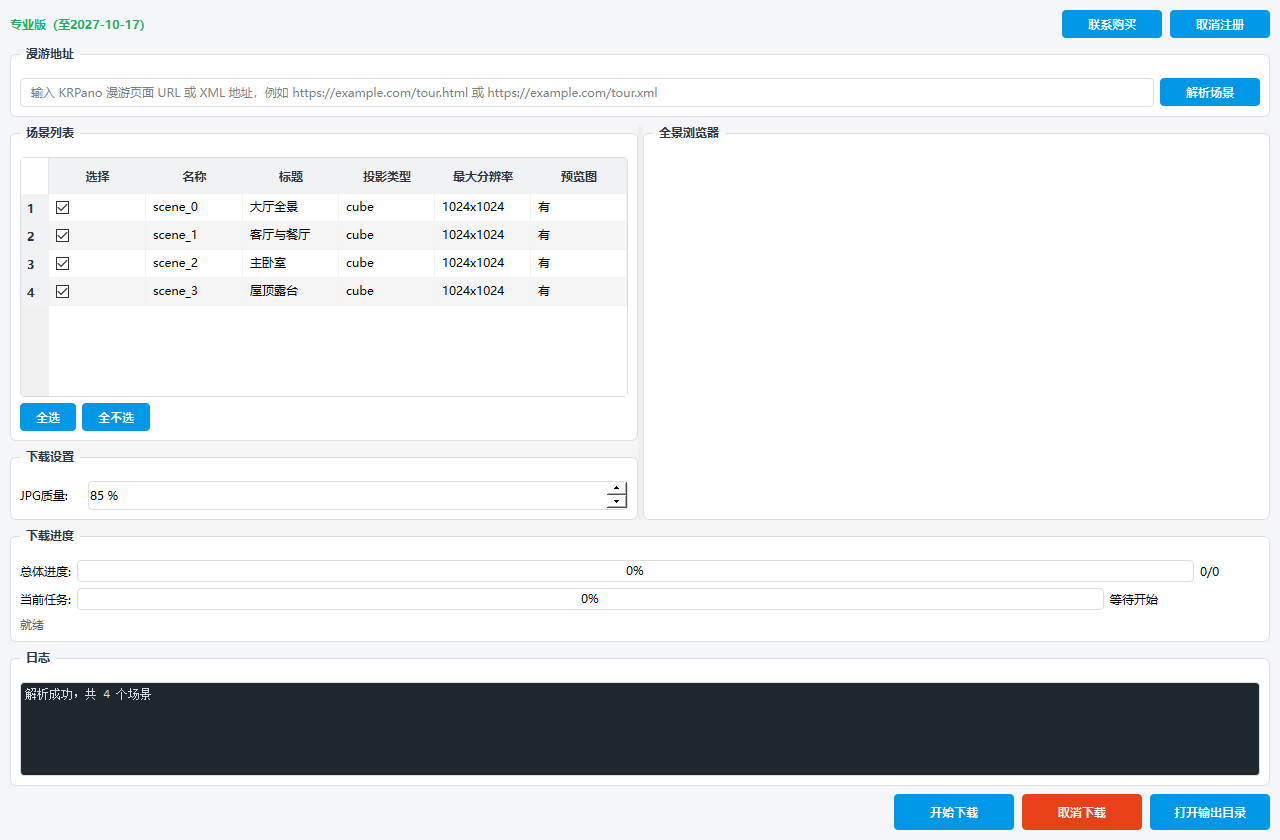Increase JPG质量 with the up arrow
The image size is (1280, 840).
(x=617, y=489)
